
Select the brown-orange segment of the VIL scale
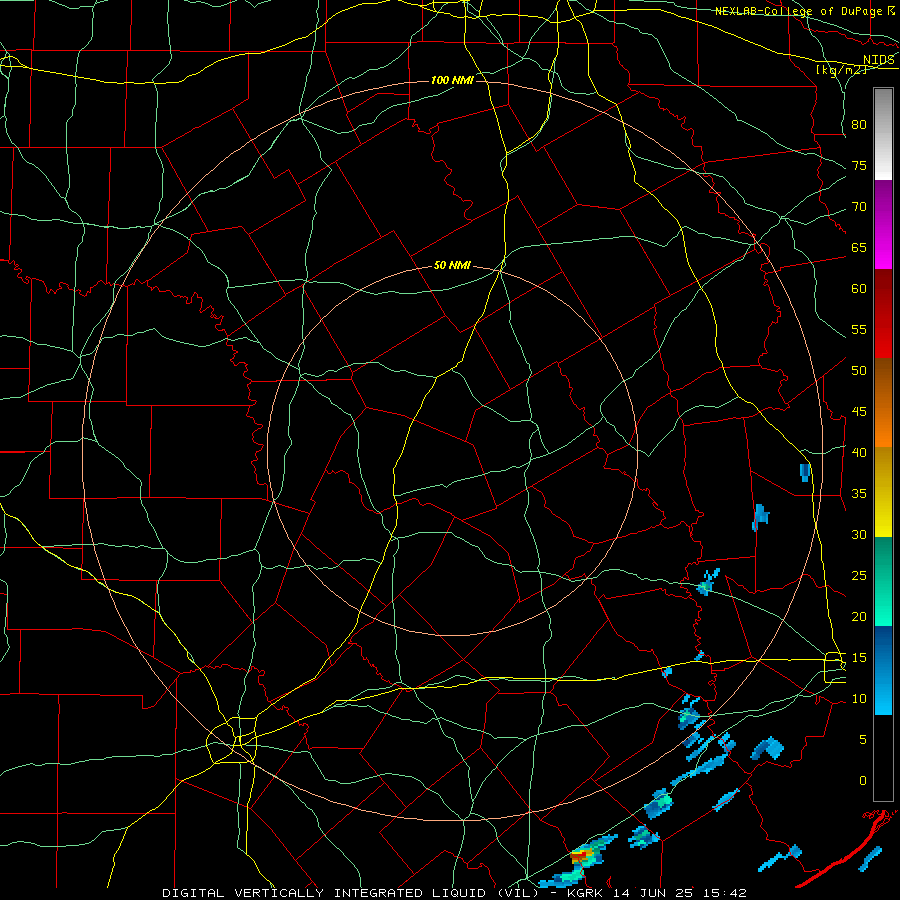[x=883, y=403]
